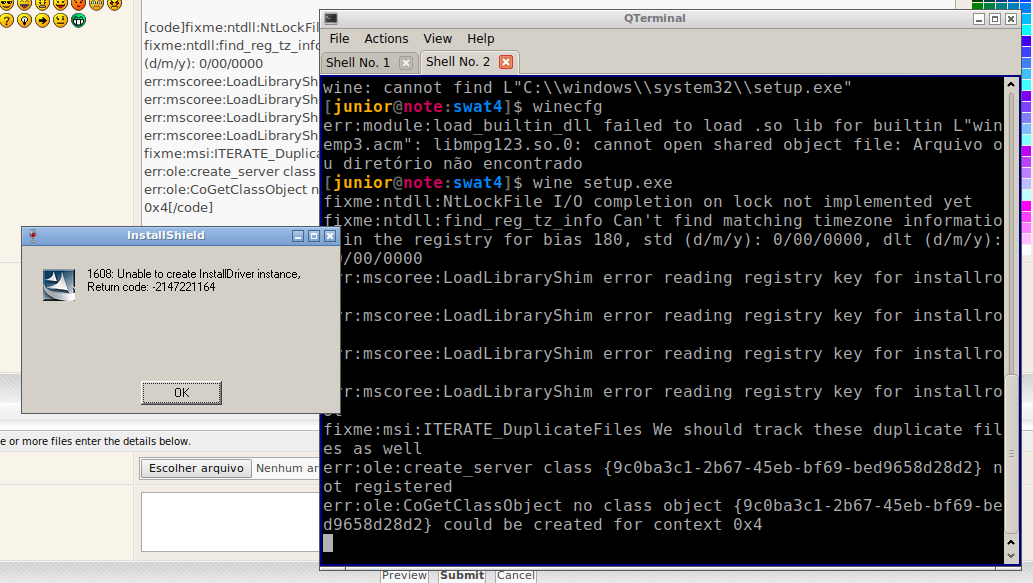Viewport: 1033px width, 583px height.
Task: Close the QTerminal window
Action: (1011, 19)
